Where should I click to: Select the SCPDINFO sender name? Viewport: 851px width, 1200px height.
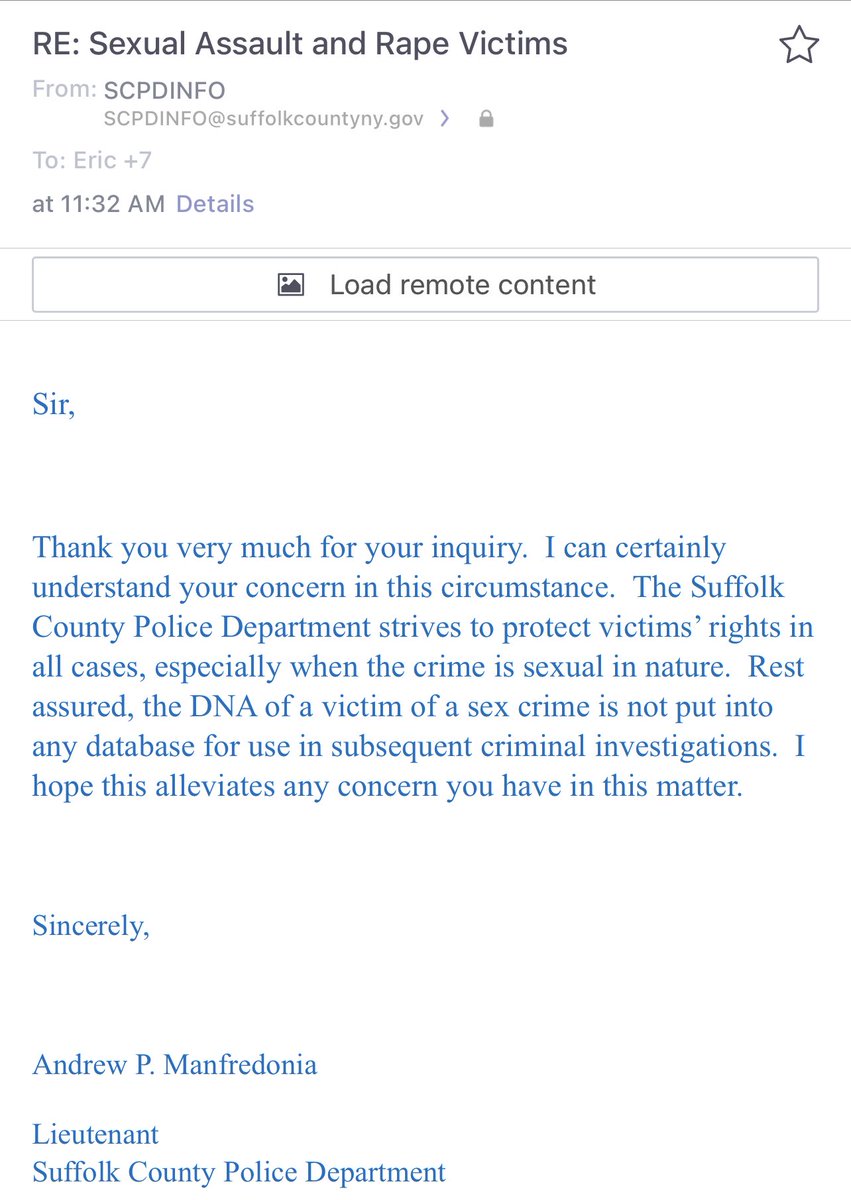pyautogui.click(x=164, y=90)
